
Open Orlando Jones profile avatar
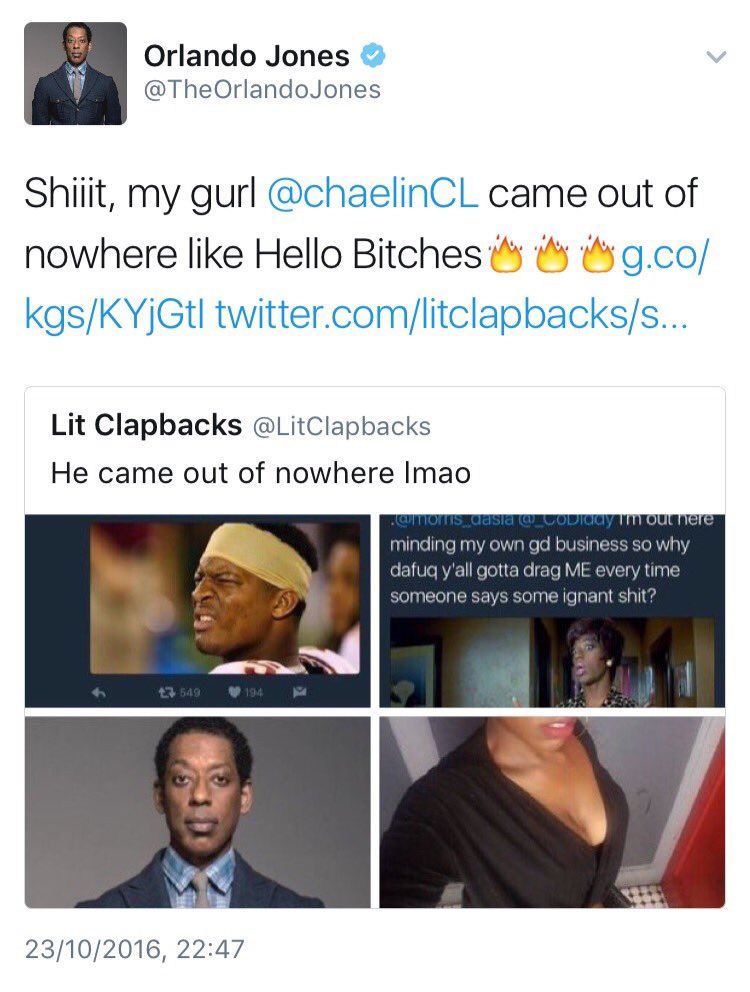[75, 73]
